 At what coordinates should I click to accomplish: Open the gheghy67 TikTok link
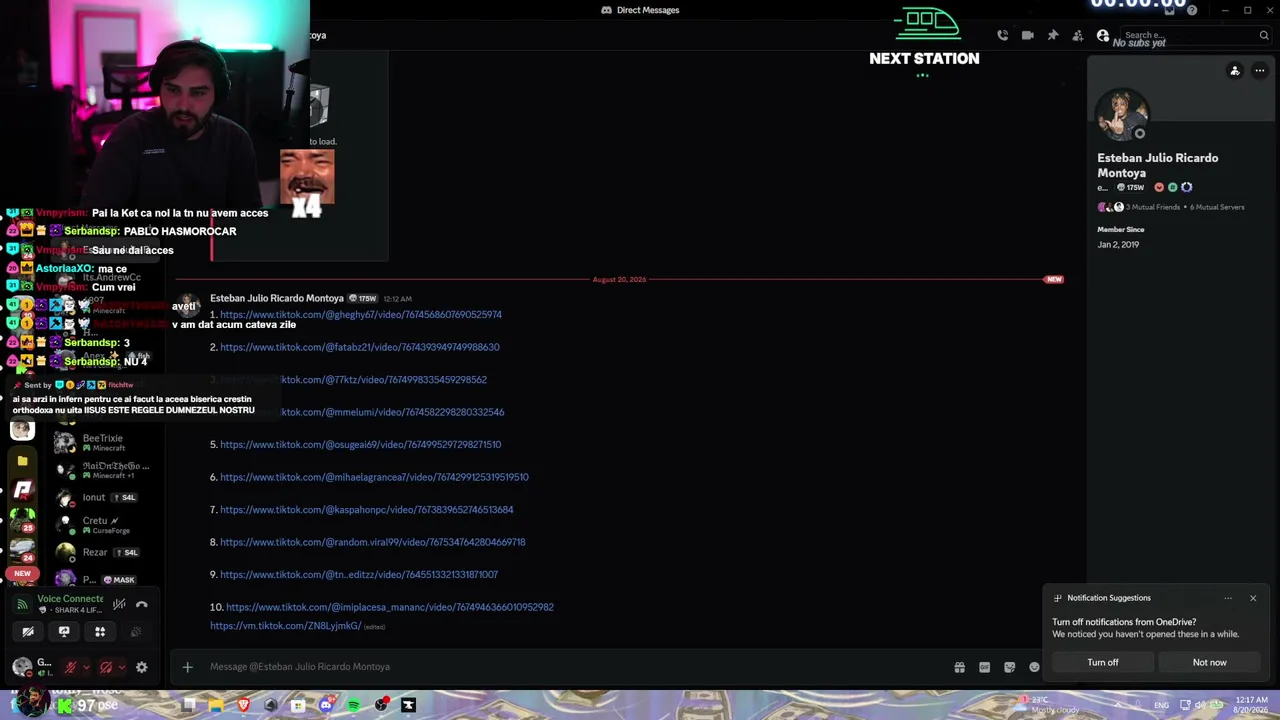tap(361, 314)
